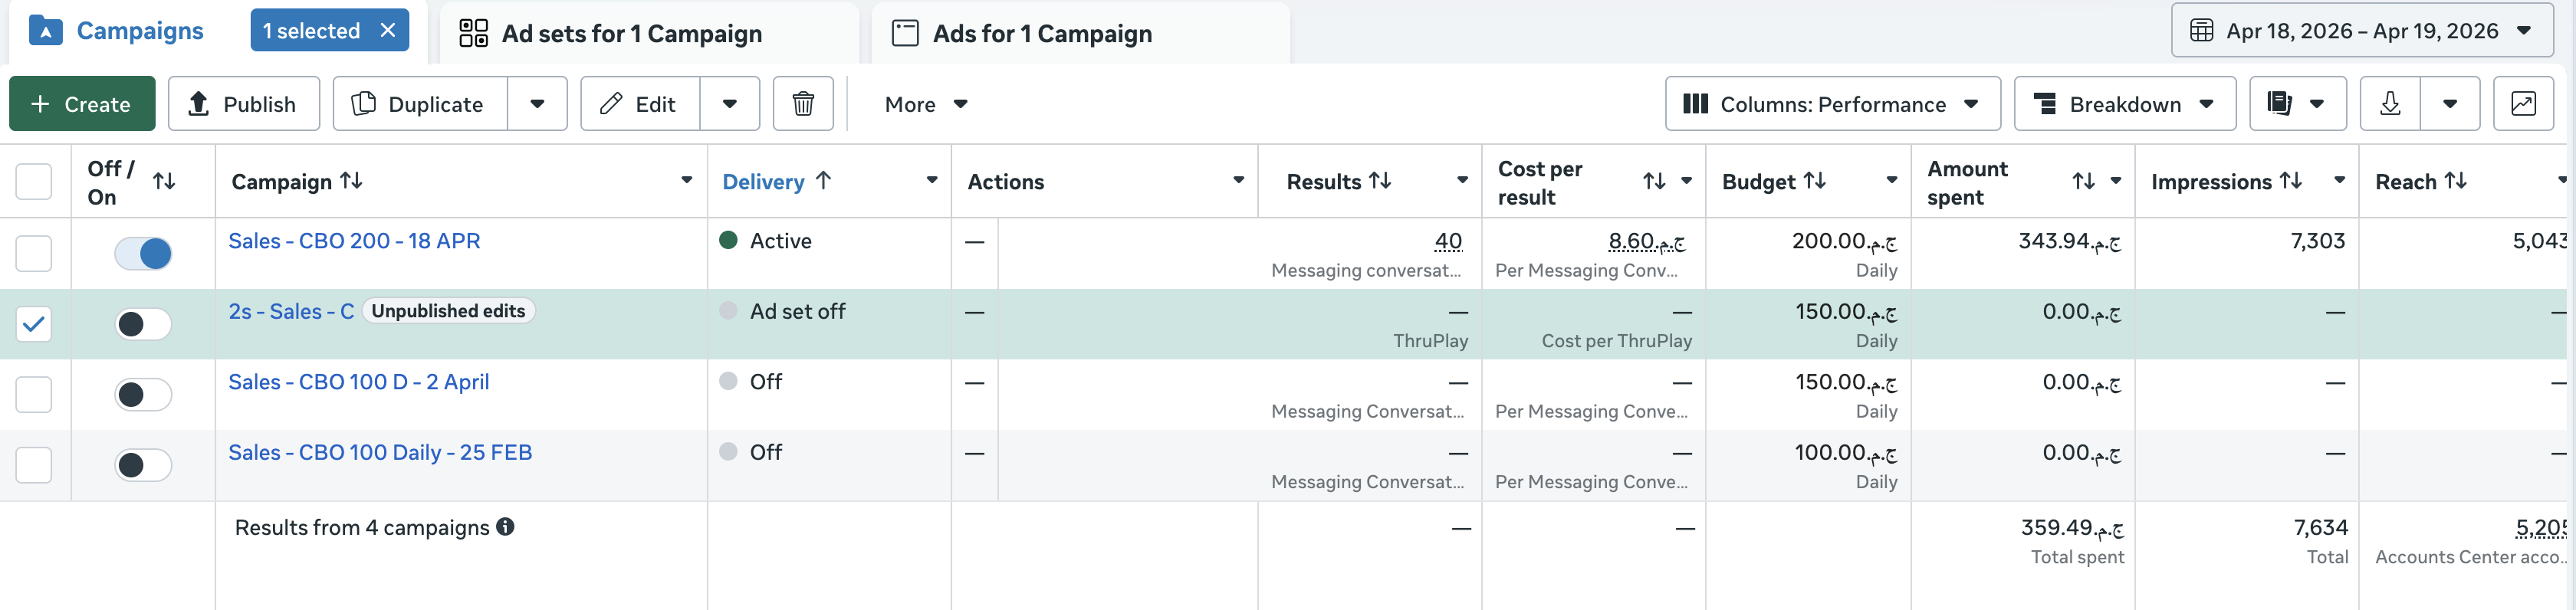The width and height of the screenshot is (2576, 610).
Task: Open the More dropdown
Action: pyautogui.click(x=924, y=103)
